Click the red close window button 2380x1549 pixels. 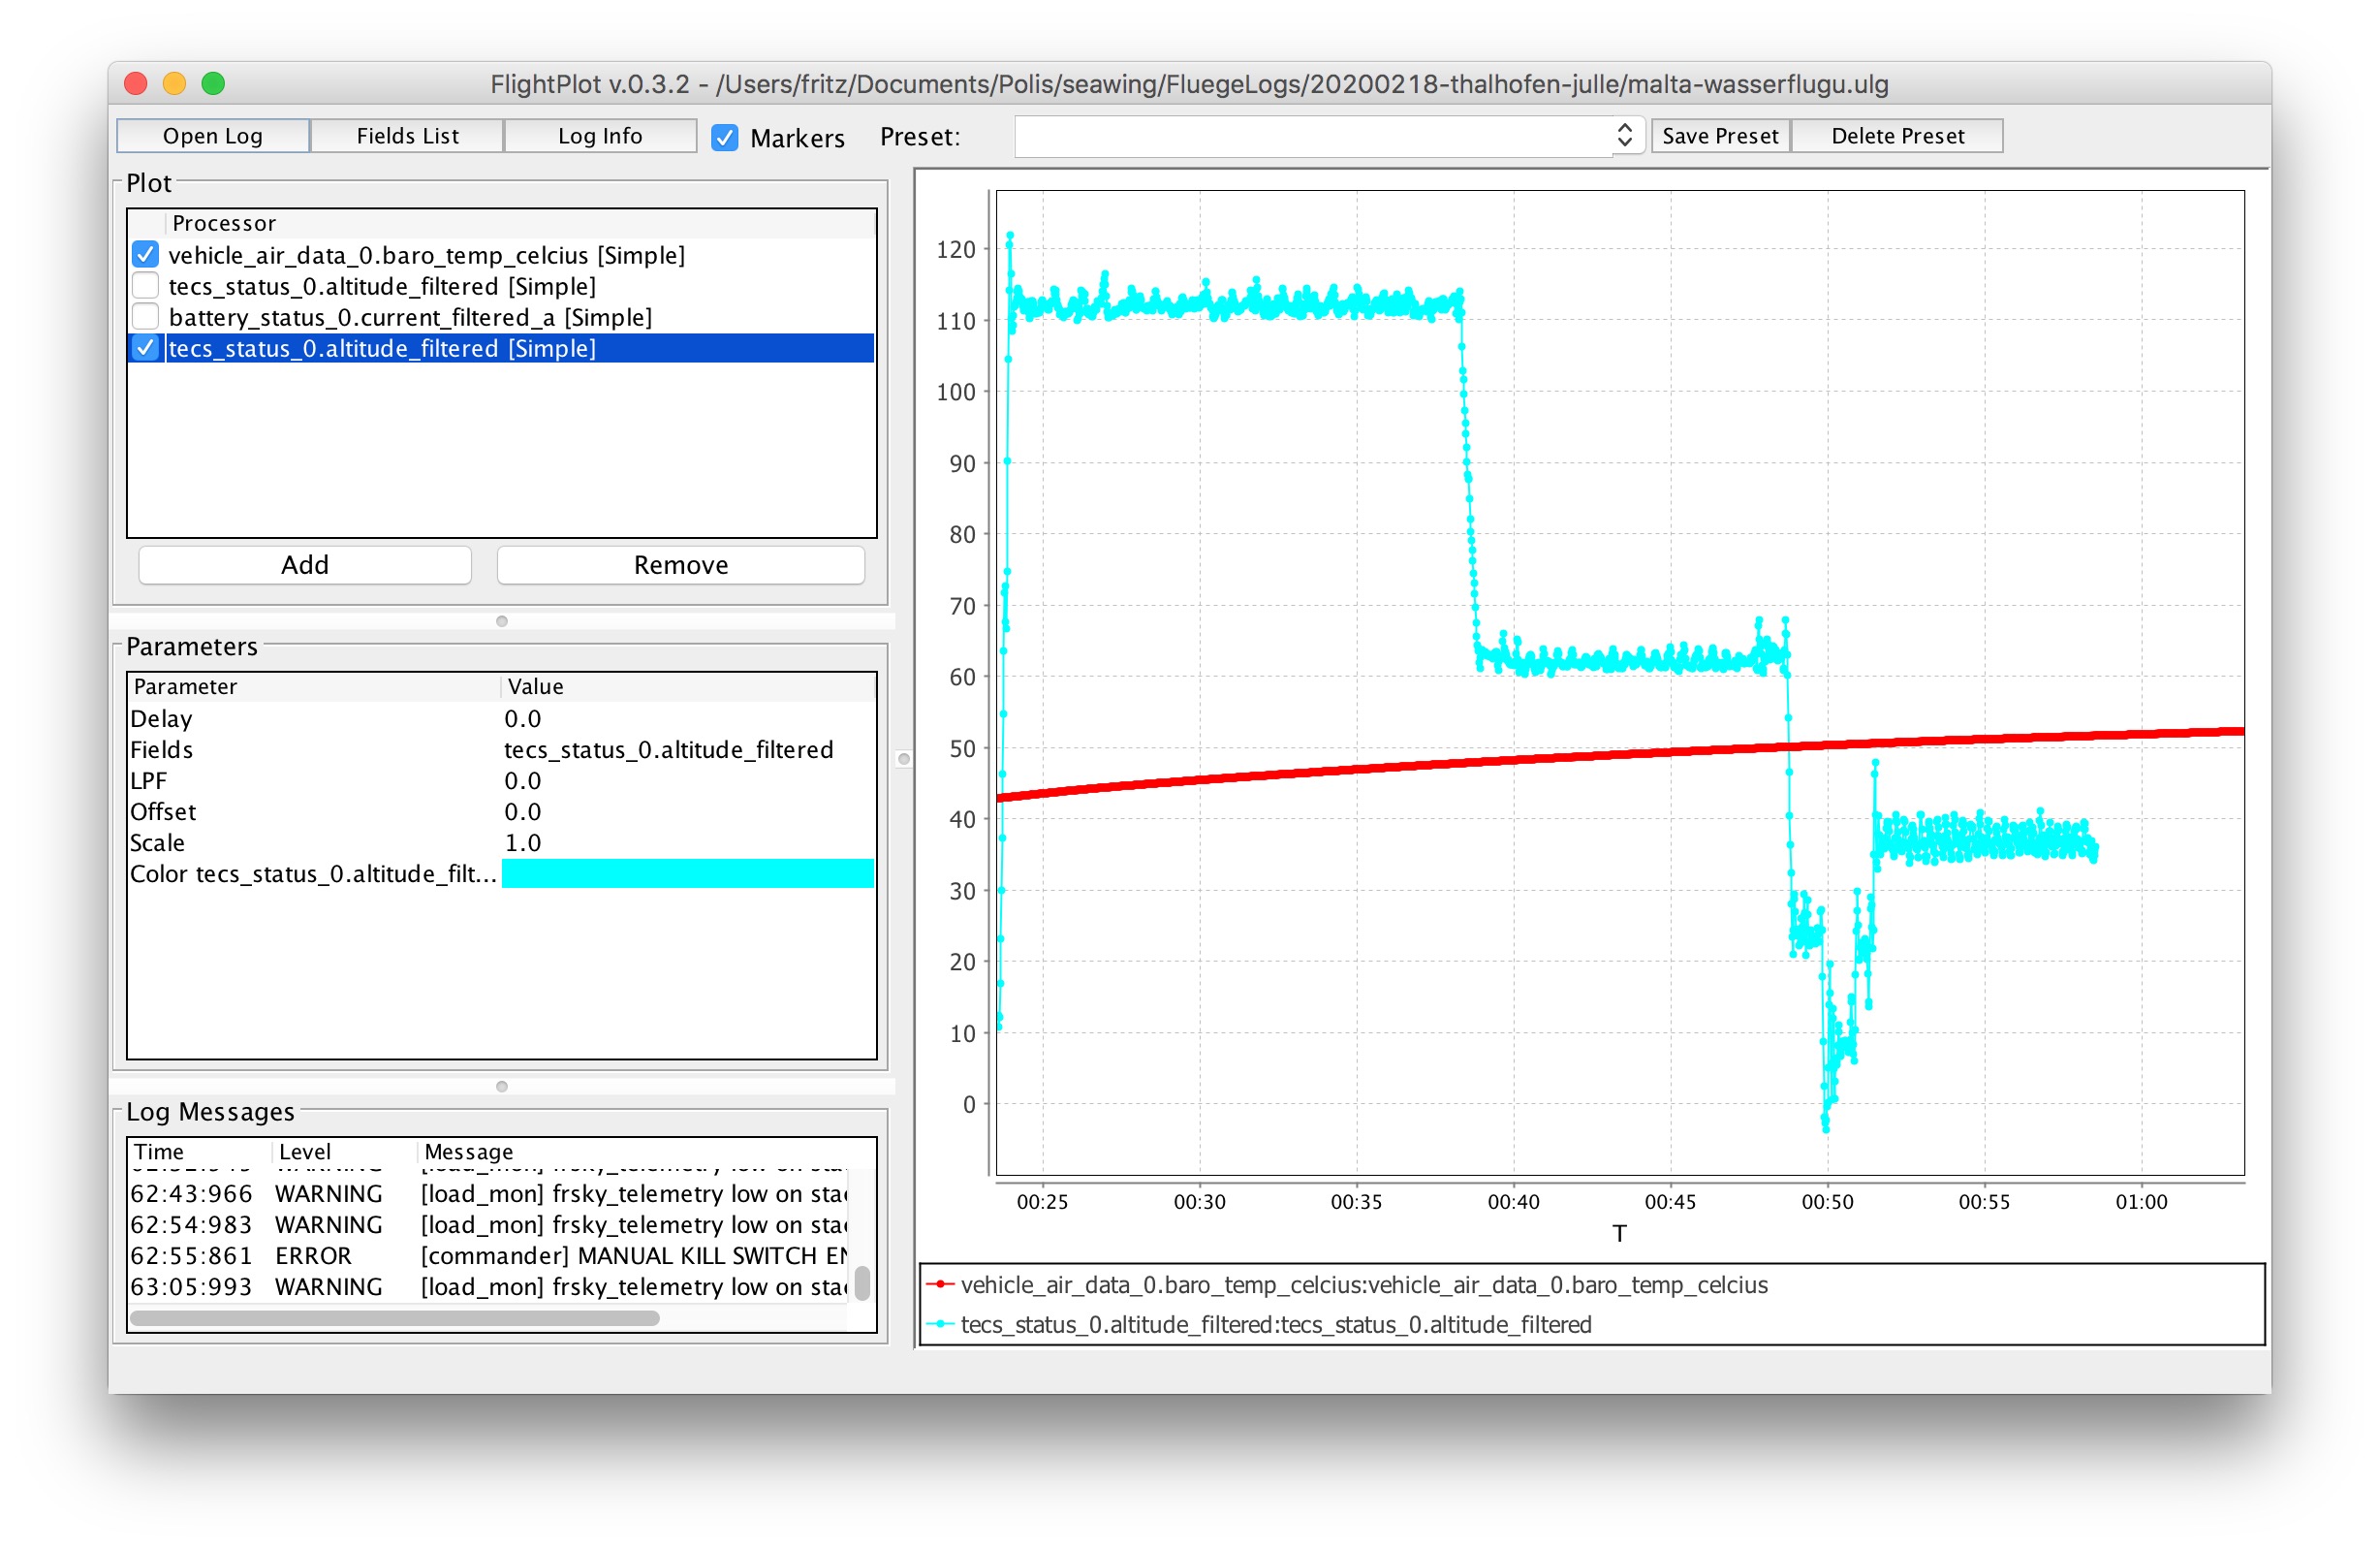pos(136,83)
